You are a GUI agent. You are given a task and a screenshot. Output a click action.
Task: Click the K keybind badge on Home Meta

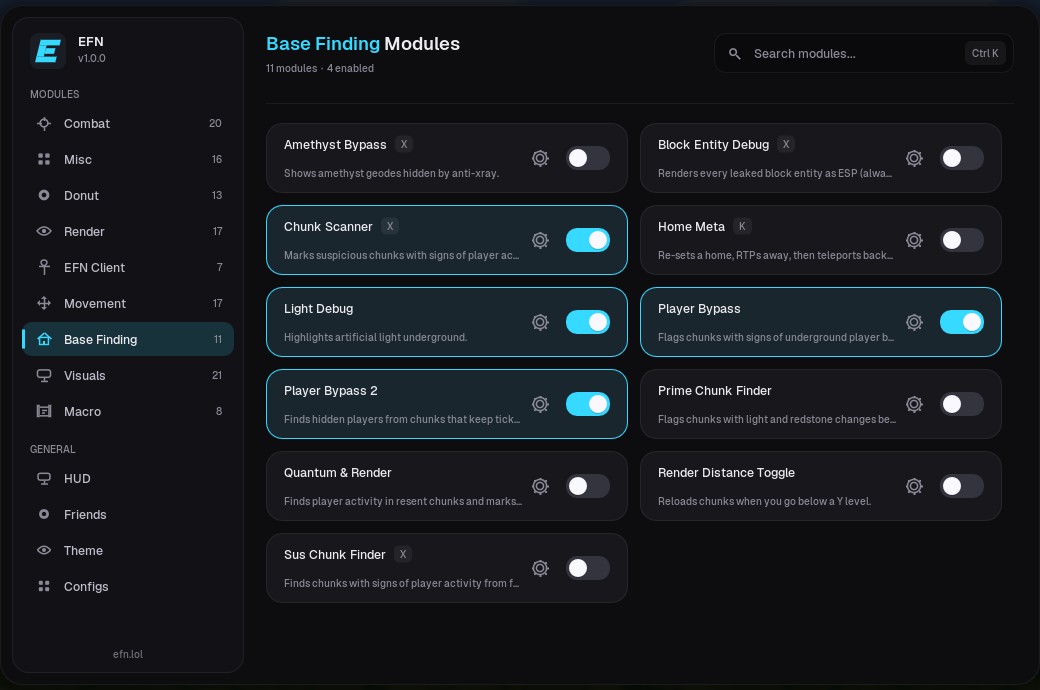point(742,226)
